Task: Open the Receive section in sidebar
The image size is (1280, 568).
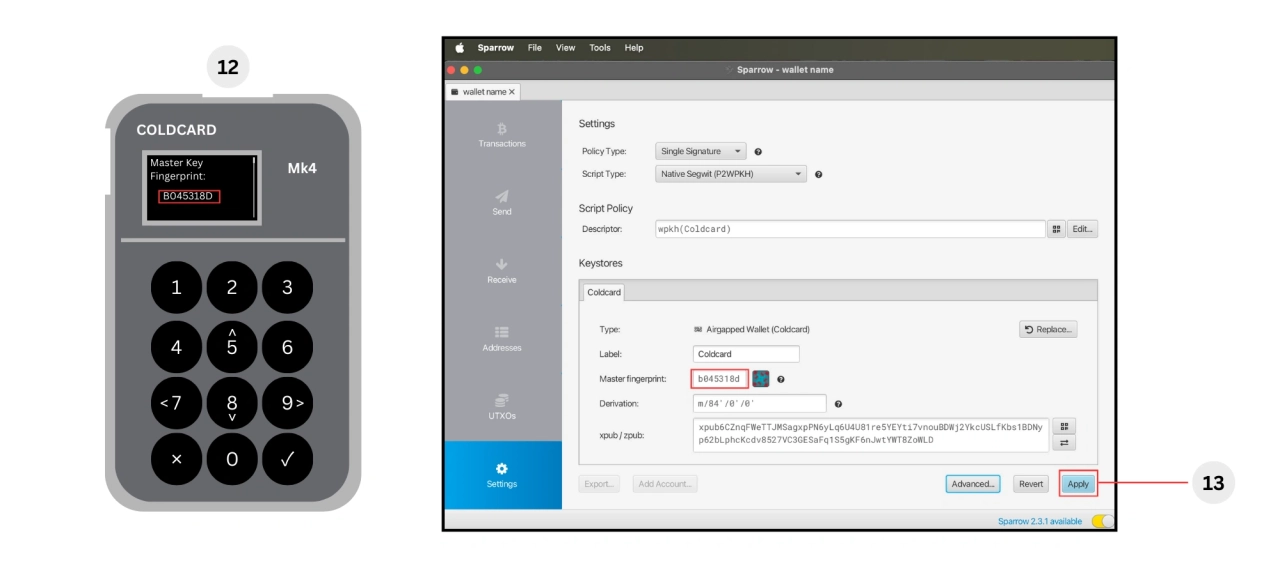Action: click(x=502, y=270)
